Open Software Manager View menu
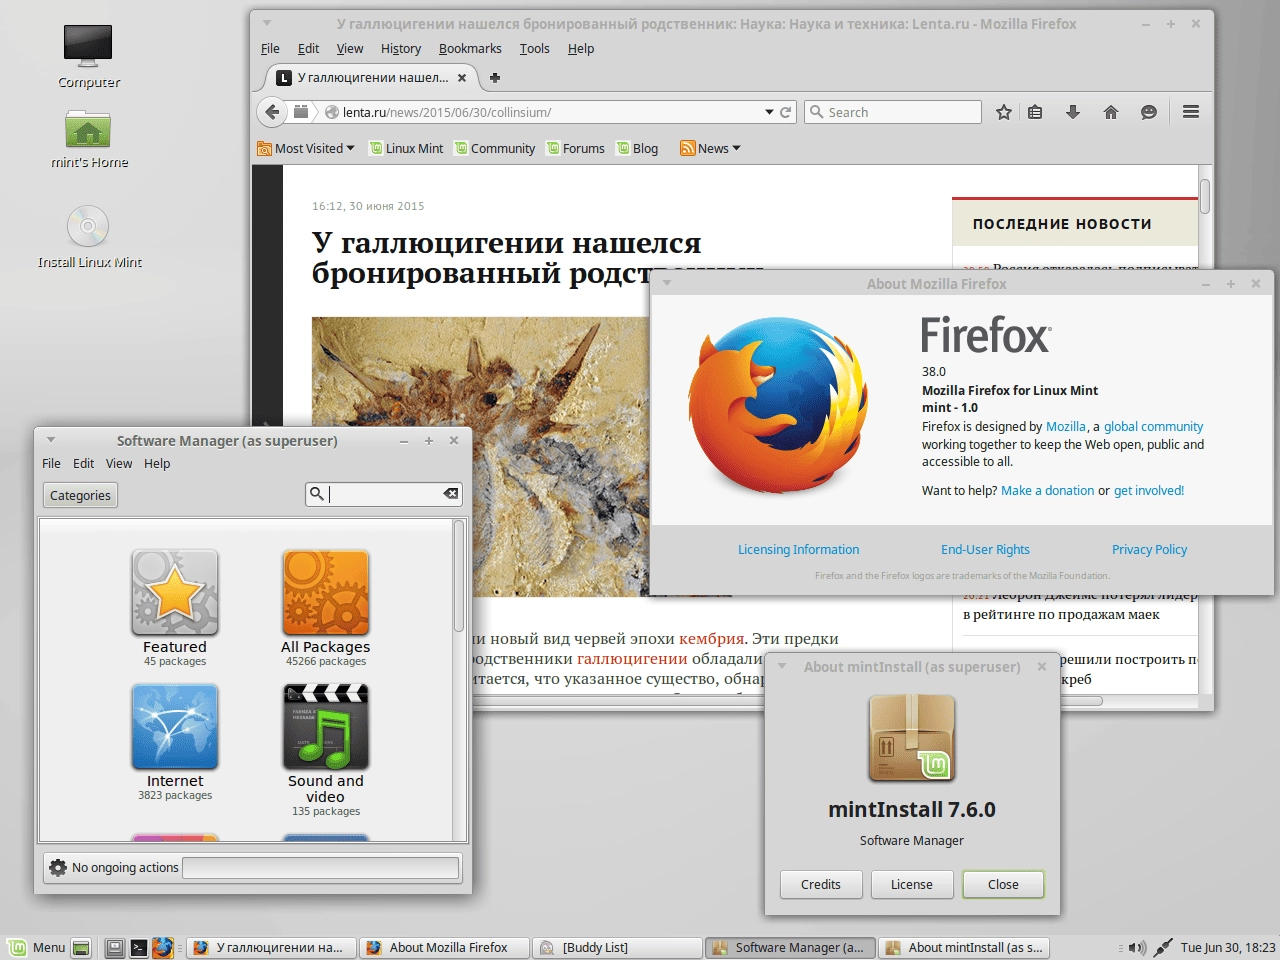The image size is (1280, 960). coord(119,463)
